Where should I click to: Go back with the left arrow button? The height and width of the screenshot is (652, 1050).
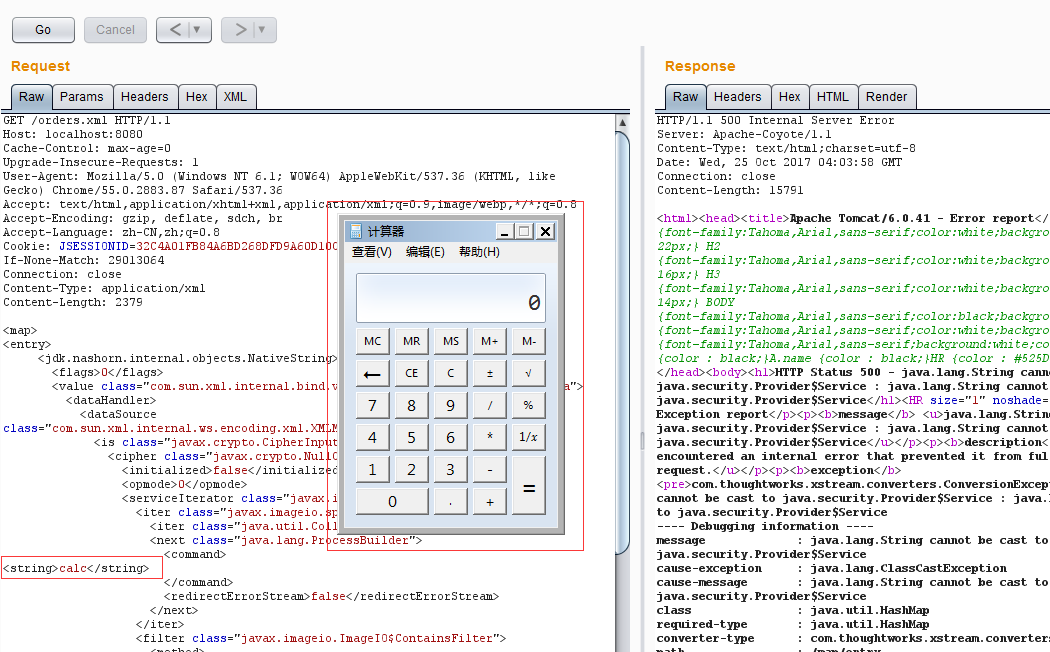coord(174,30)
